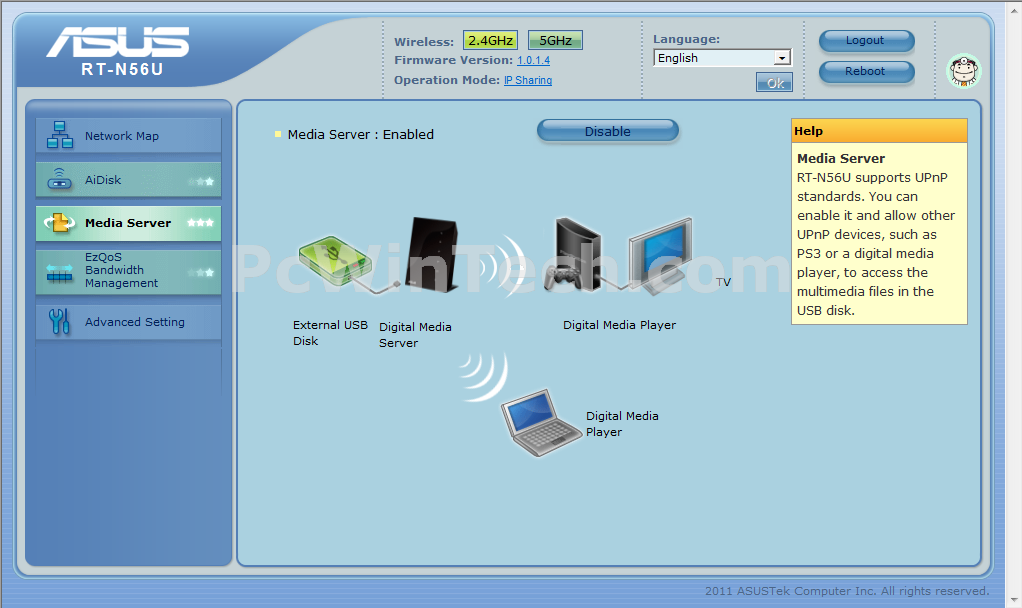Screen dimensions: 1022x608
Task: Click the AiDisk router icon
Action: (59, 179)
